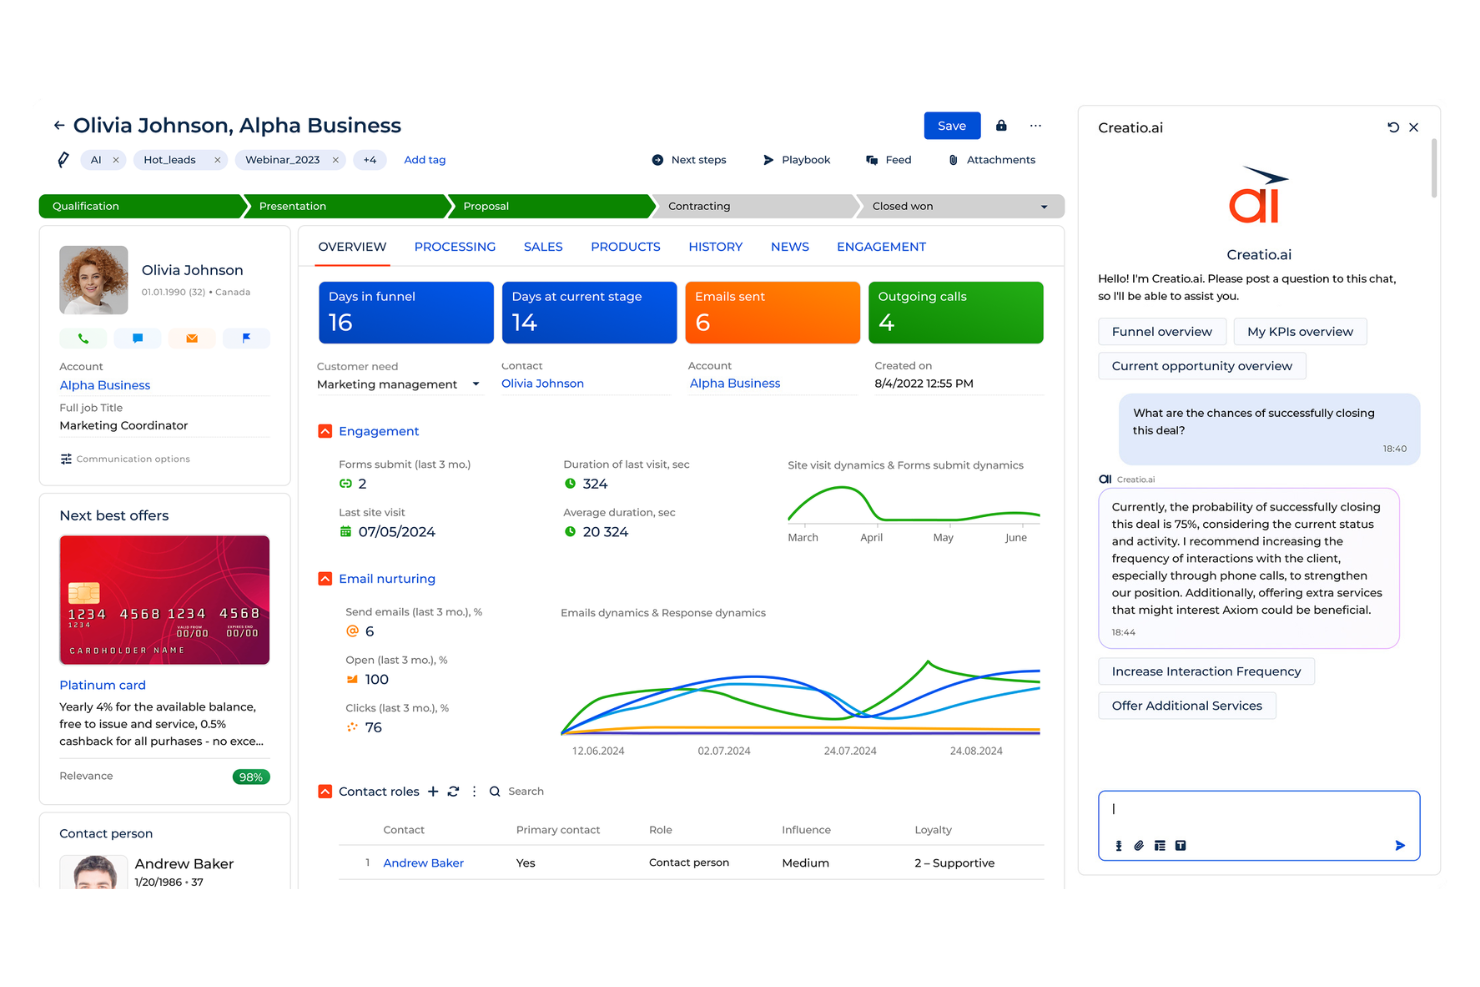Open the ENGAGEMENT tab
This screenshot has height=987, width=1480.
click(880, 246)
